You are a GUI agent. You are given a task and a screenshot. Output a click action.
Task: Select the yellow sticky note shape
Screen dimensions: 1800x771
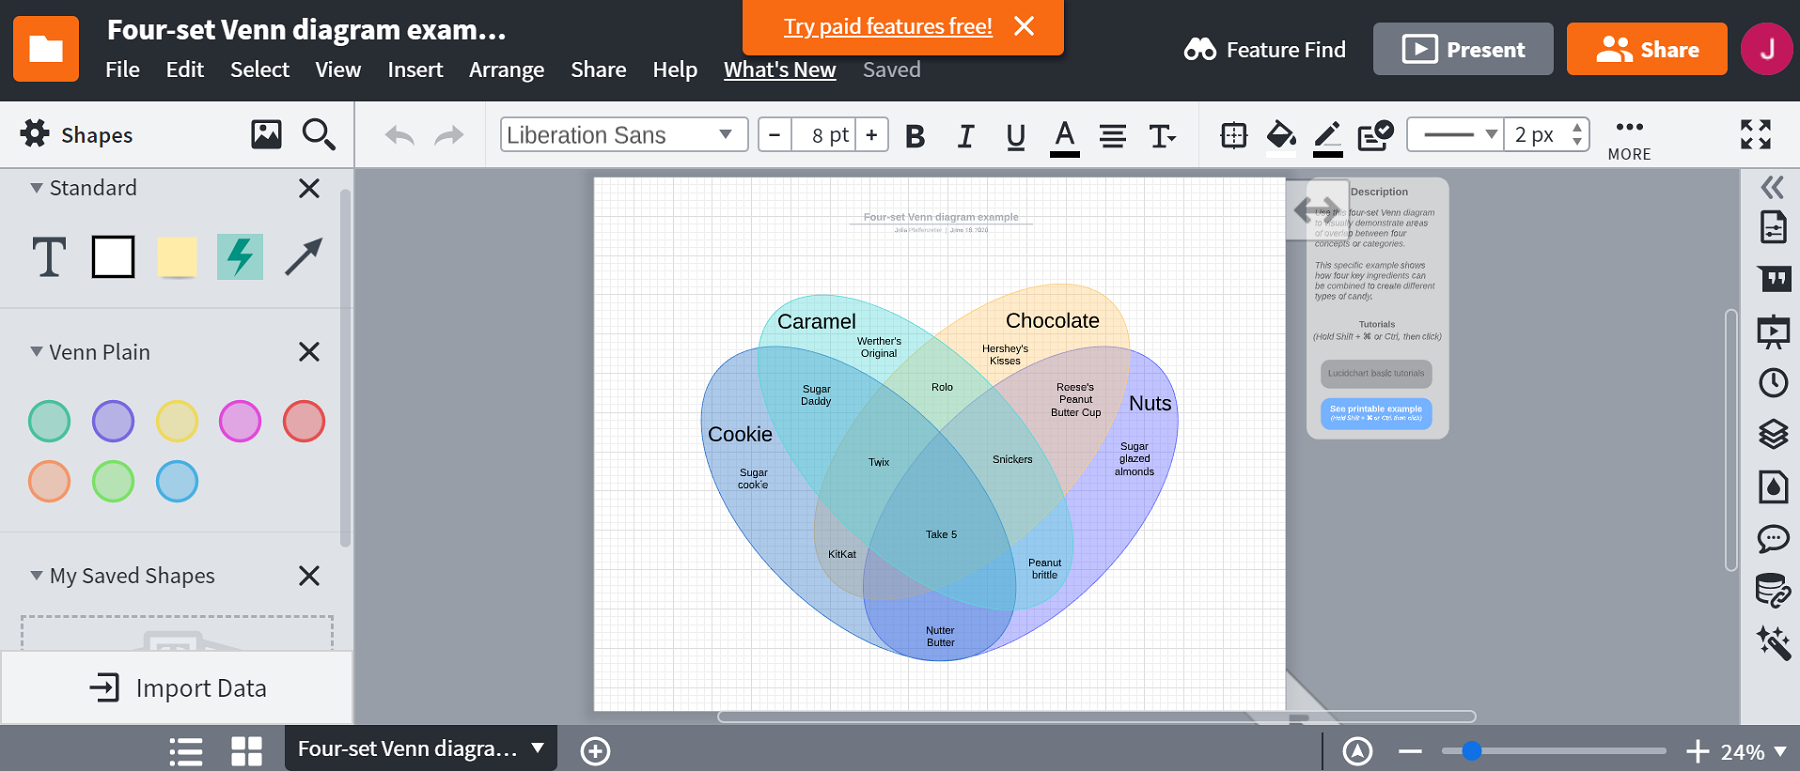coord(177,257)
